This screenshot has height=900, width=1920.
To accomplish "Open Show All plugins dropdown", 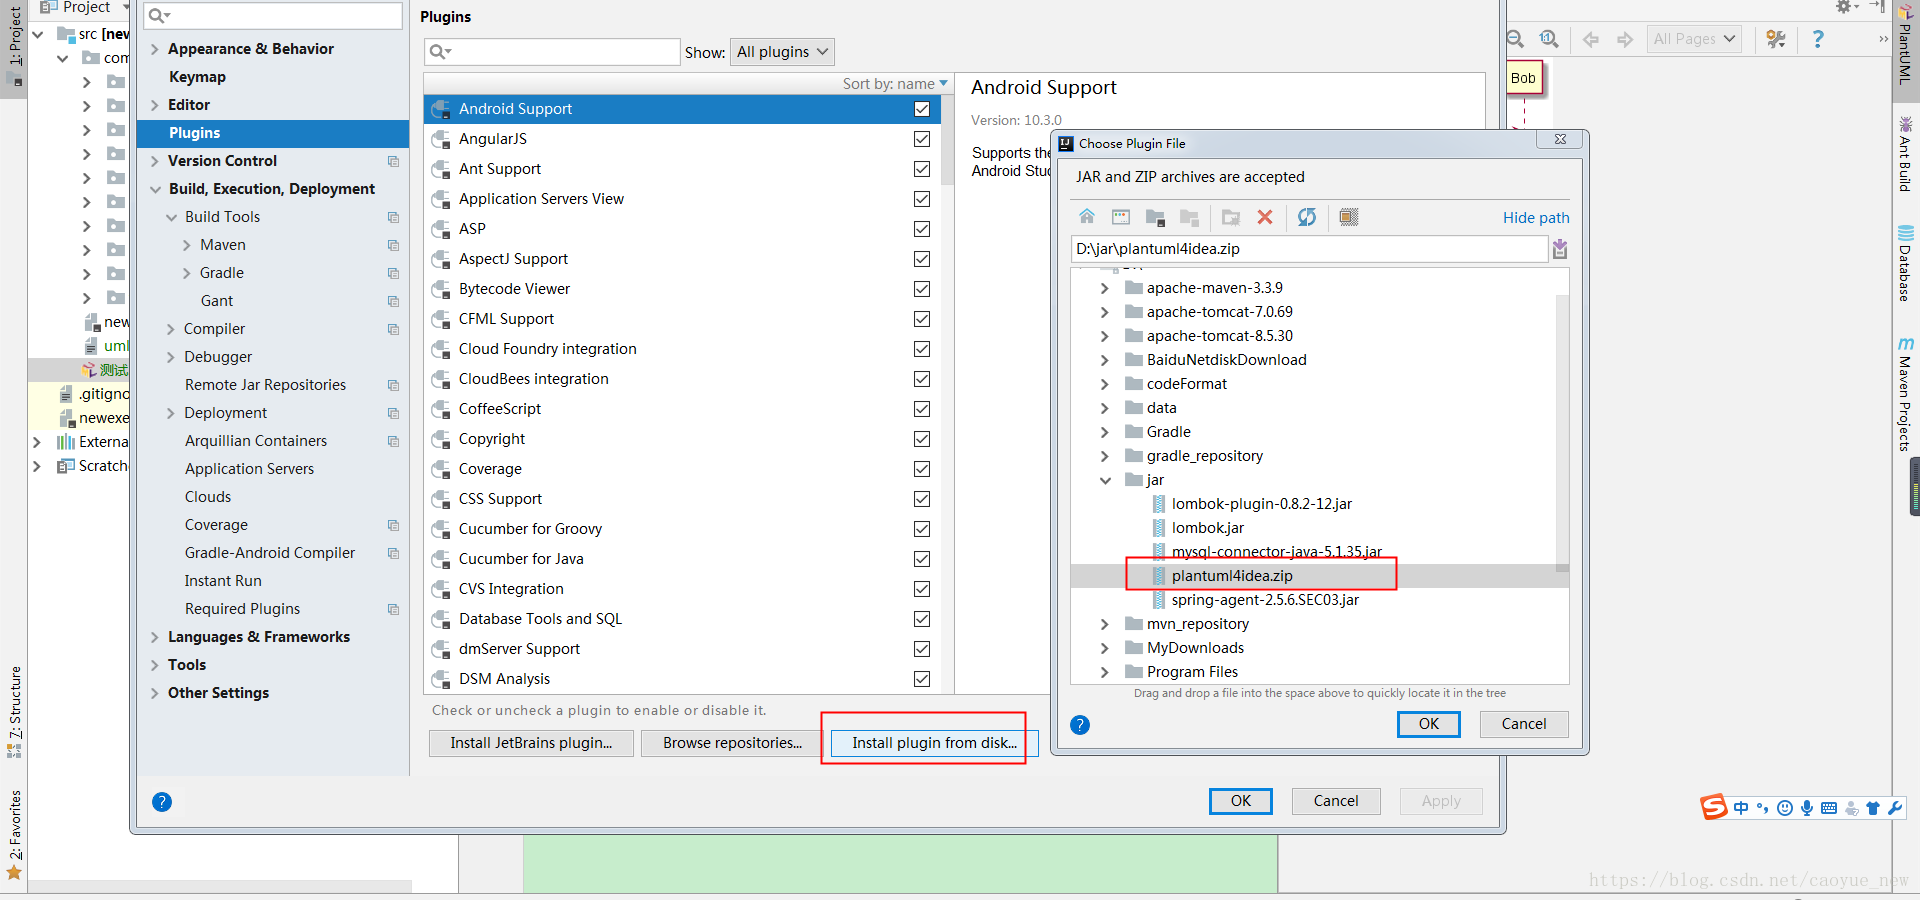I will click(782, 52).
